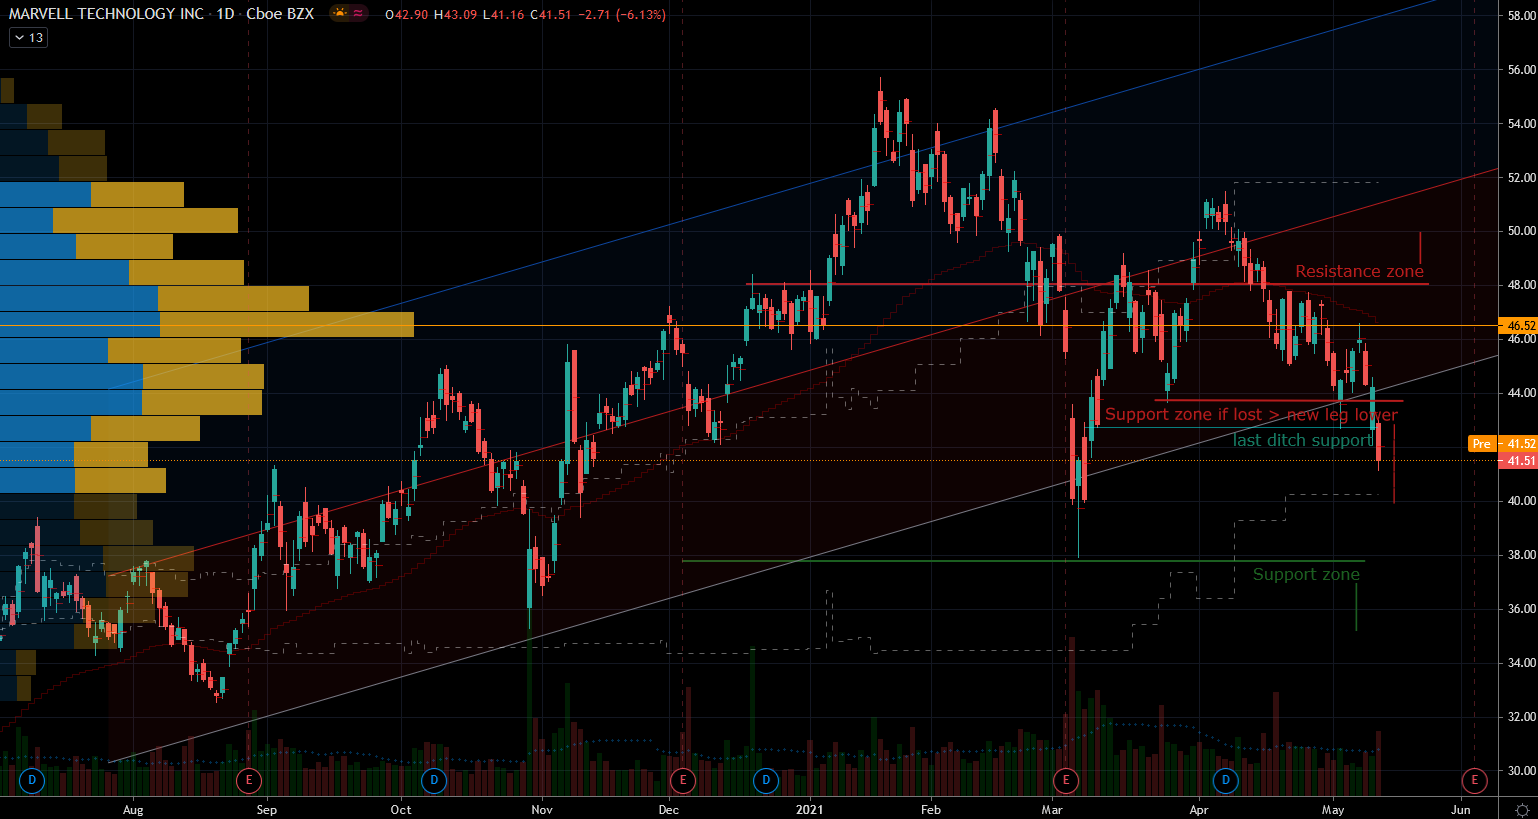
Task: Click the 44.00 price scale label
Action: (x=1522, y=393)
